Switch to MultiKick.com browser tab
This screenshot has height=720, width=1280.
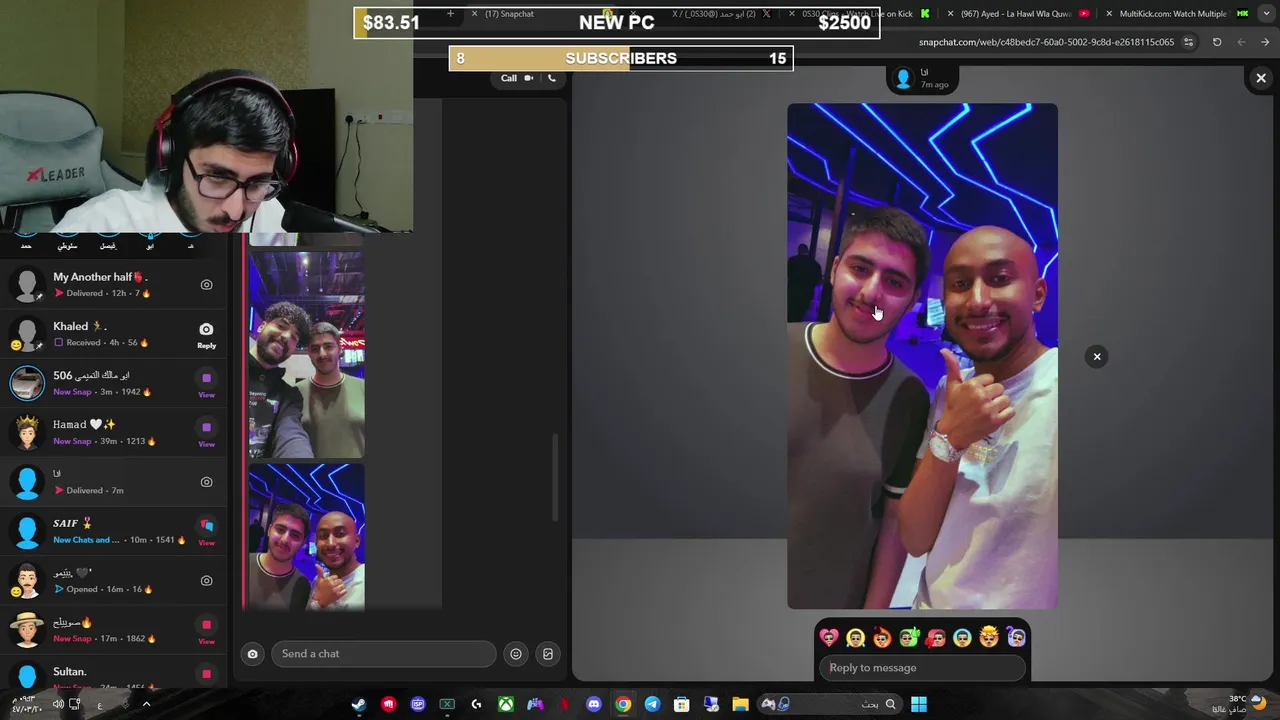tap(1173, 14)
